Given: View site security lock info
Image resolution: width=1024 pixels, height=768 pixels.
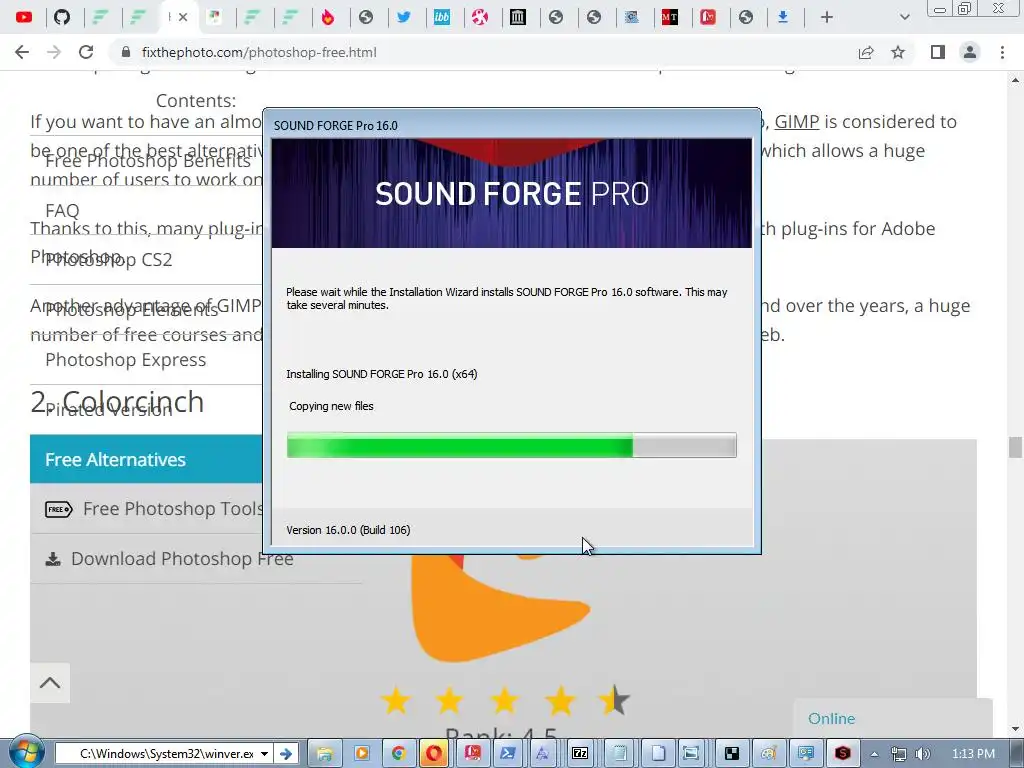Looking at the screenshot, I should click(x=126, y=52).
